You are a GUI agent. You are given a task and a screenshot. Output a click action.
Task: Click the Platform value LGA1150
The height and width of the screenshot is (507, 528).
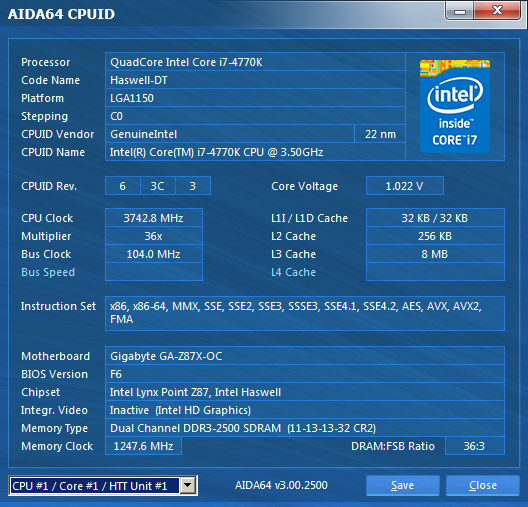pos(255,98)
